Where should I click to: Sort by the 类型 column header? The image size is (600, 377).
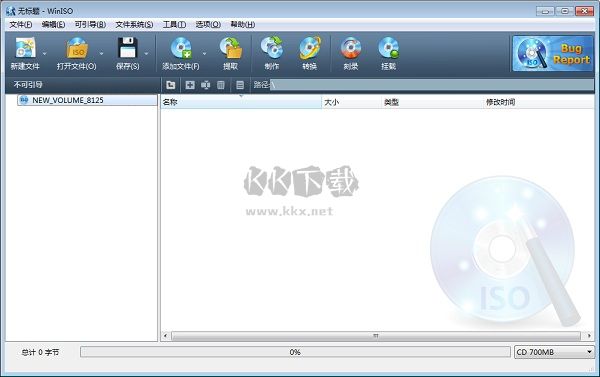[432, 102]
